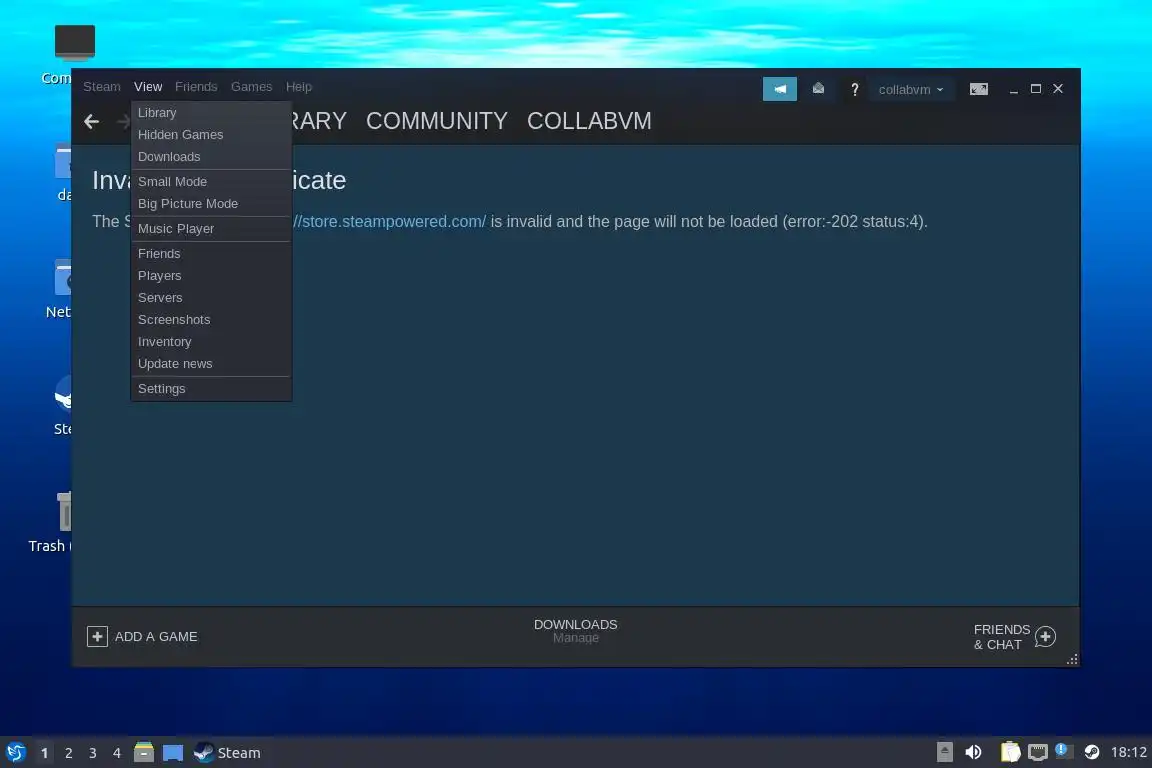
Task: Open Players from View menu
Action: pos(211,276)
